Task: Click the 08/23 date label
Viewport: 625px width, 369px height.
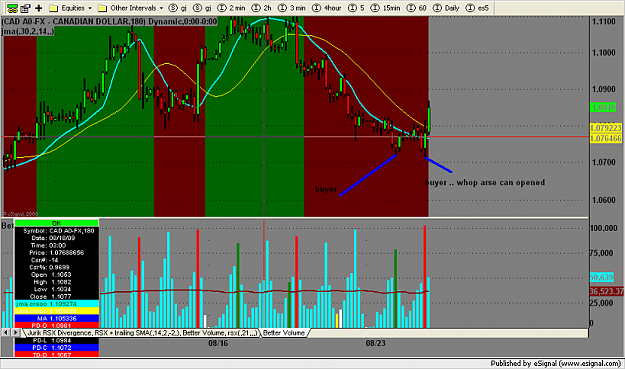Action: pos(375,343)
